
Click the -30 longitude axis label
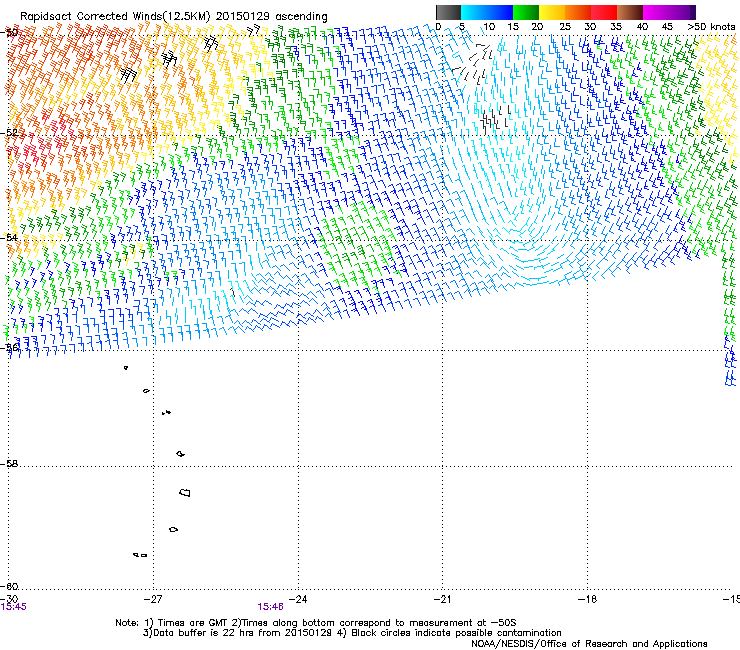coord(9,599)
